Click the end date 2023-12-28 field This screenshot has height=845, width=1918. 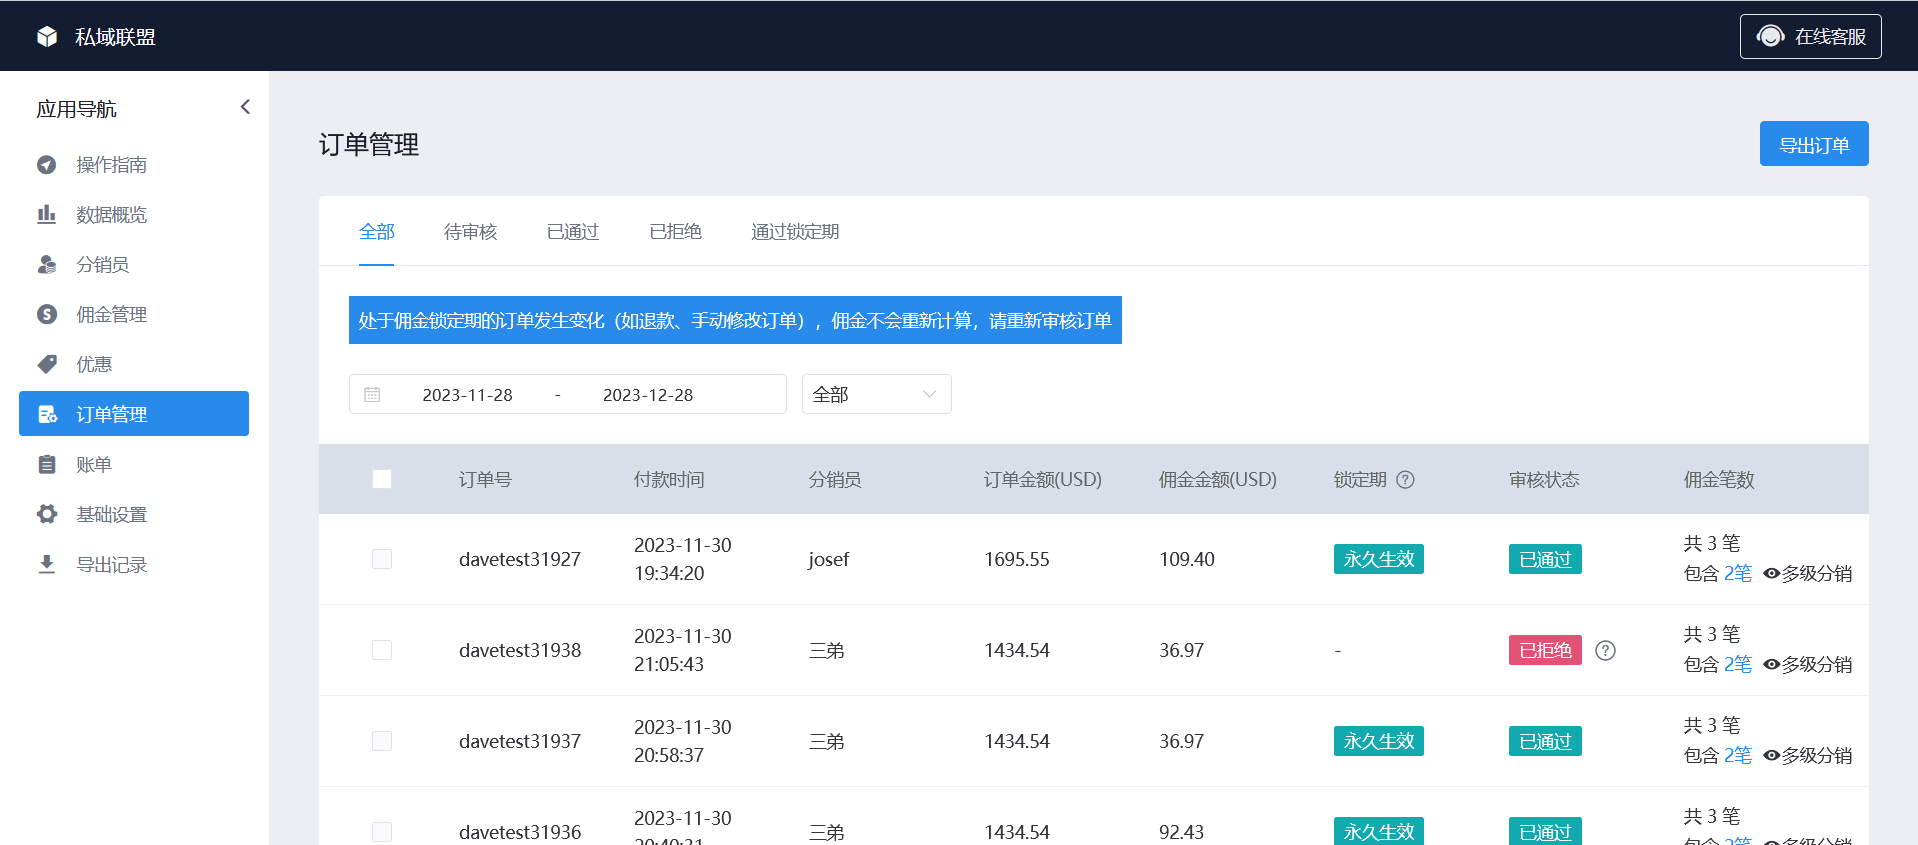pyautogui.click(x=648, y=395)
